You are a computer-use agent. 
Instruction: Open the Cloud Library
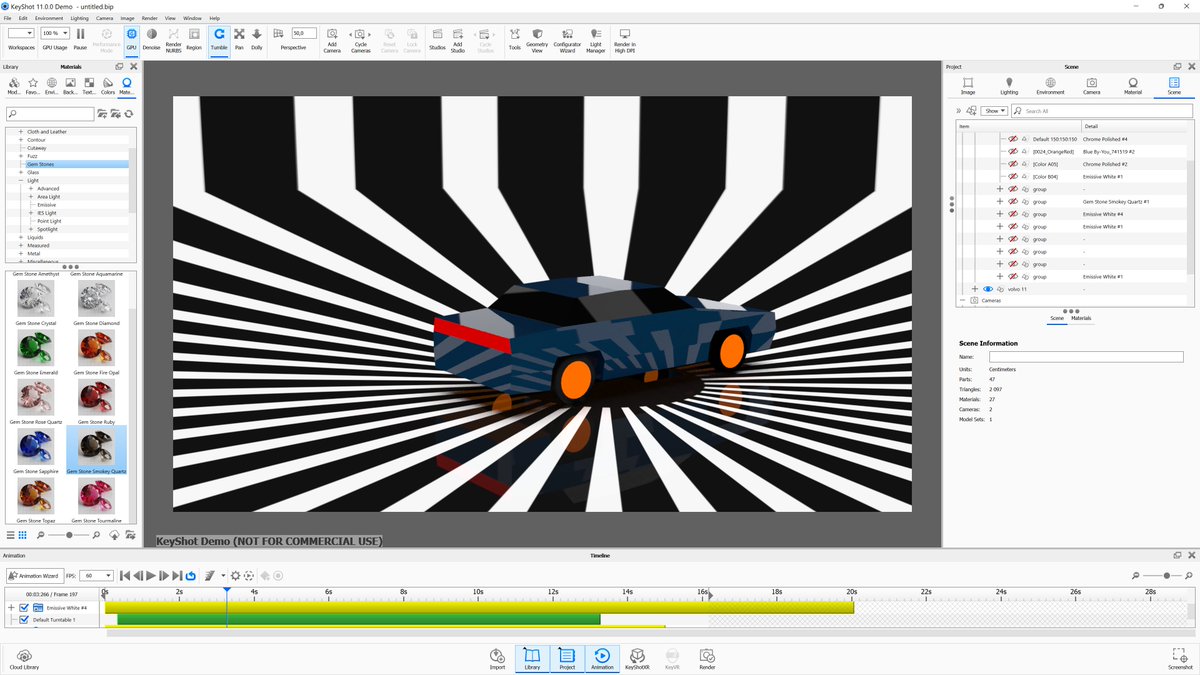(24, 658)
